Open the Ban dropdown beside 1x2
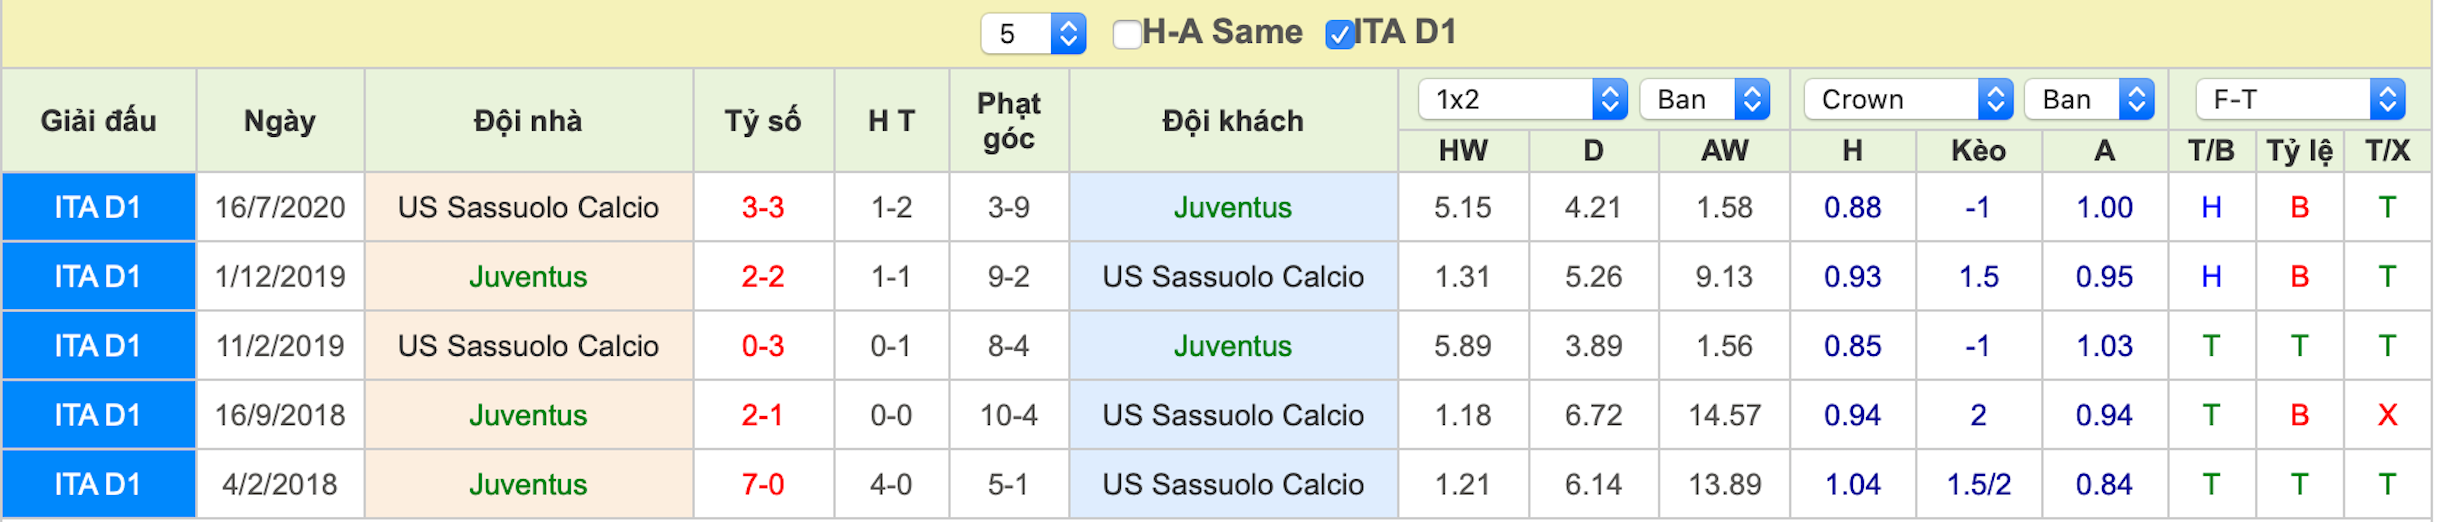 pos(1705,99)
